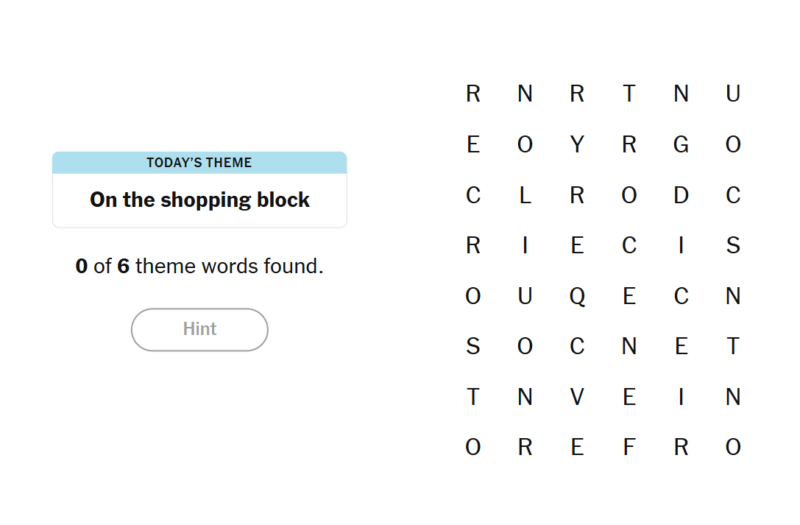Tap the I directly above the bottom-row R
This screenshot has height=525, width=800.
[681, 397]
